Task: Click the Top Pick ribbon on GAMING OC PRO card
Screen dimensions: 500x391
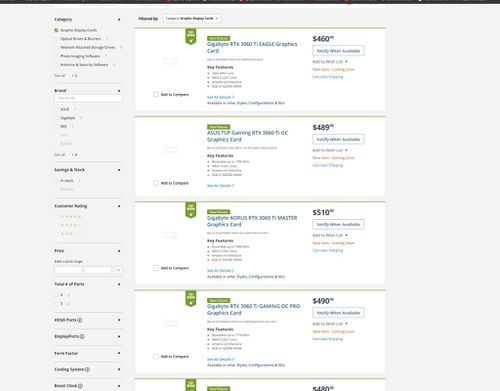Action: click(x=191, y=298)
